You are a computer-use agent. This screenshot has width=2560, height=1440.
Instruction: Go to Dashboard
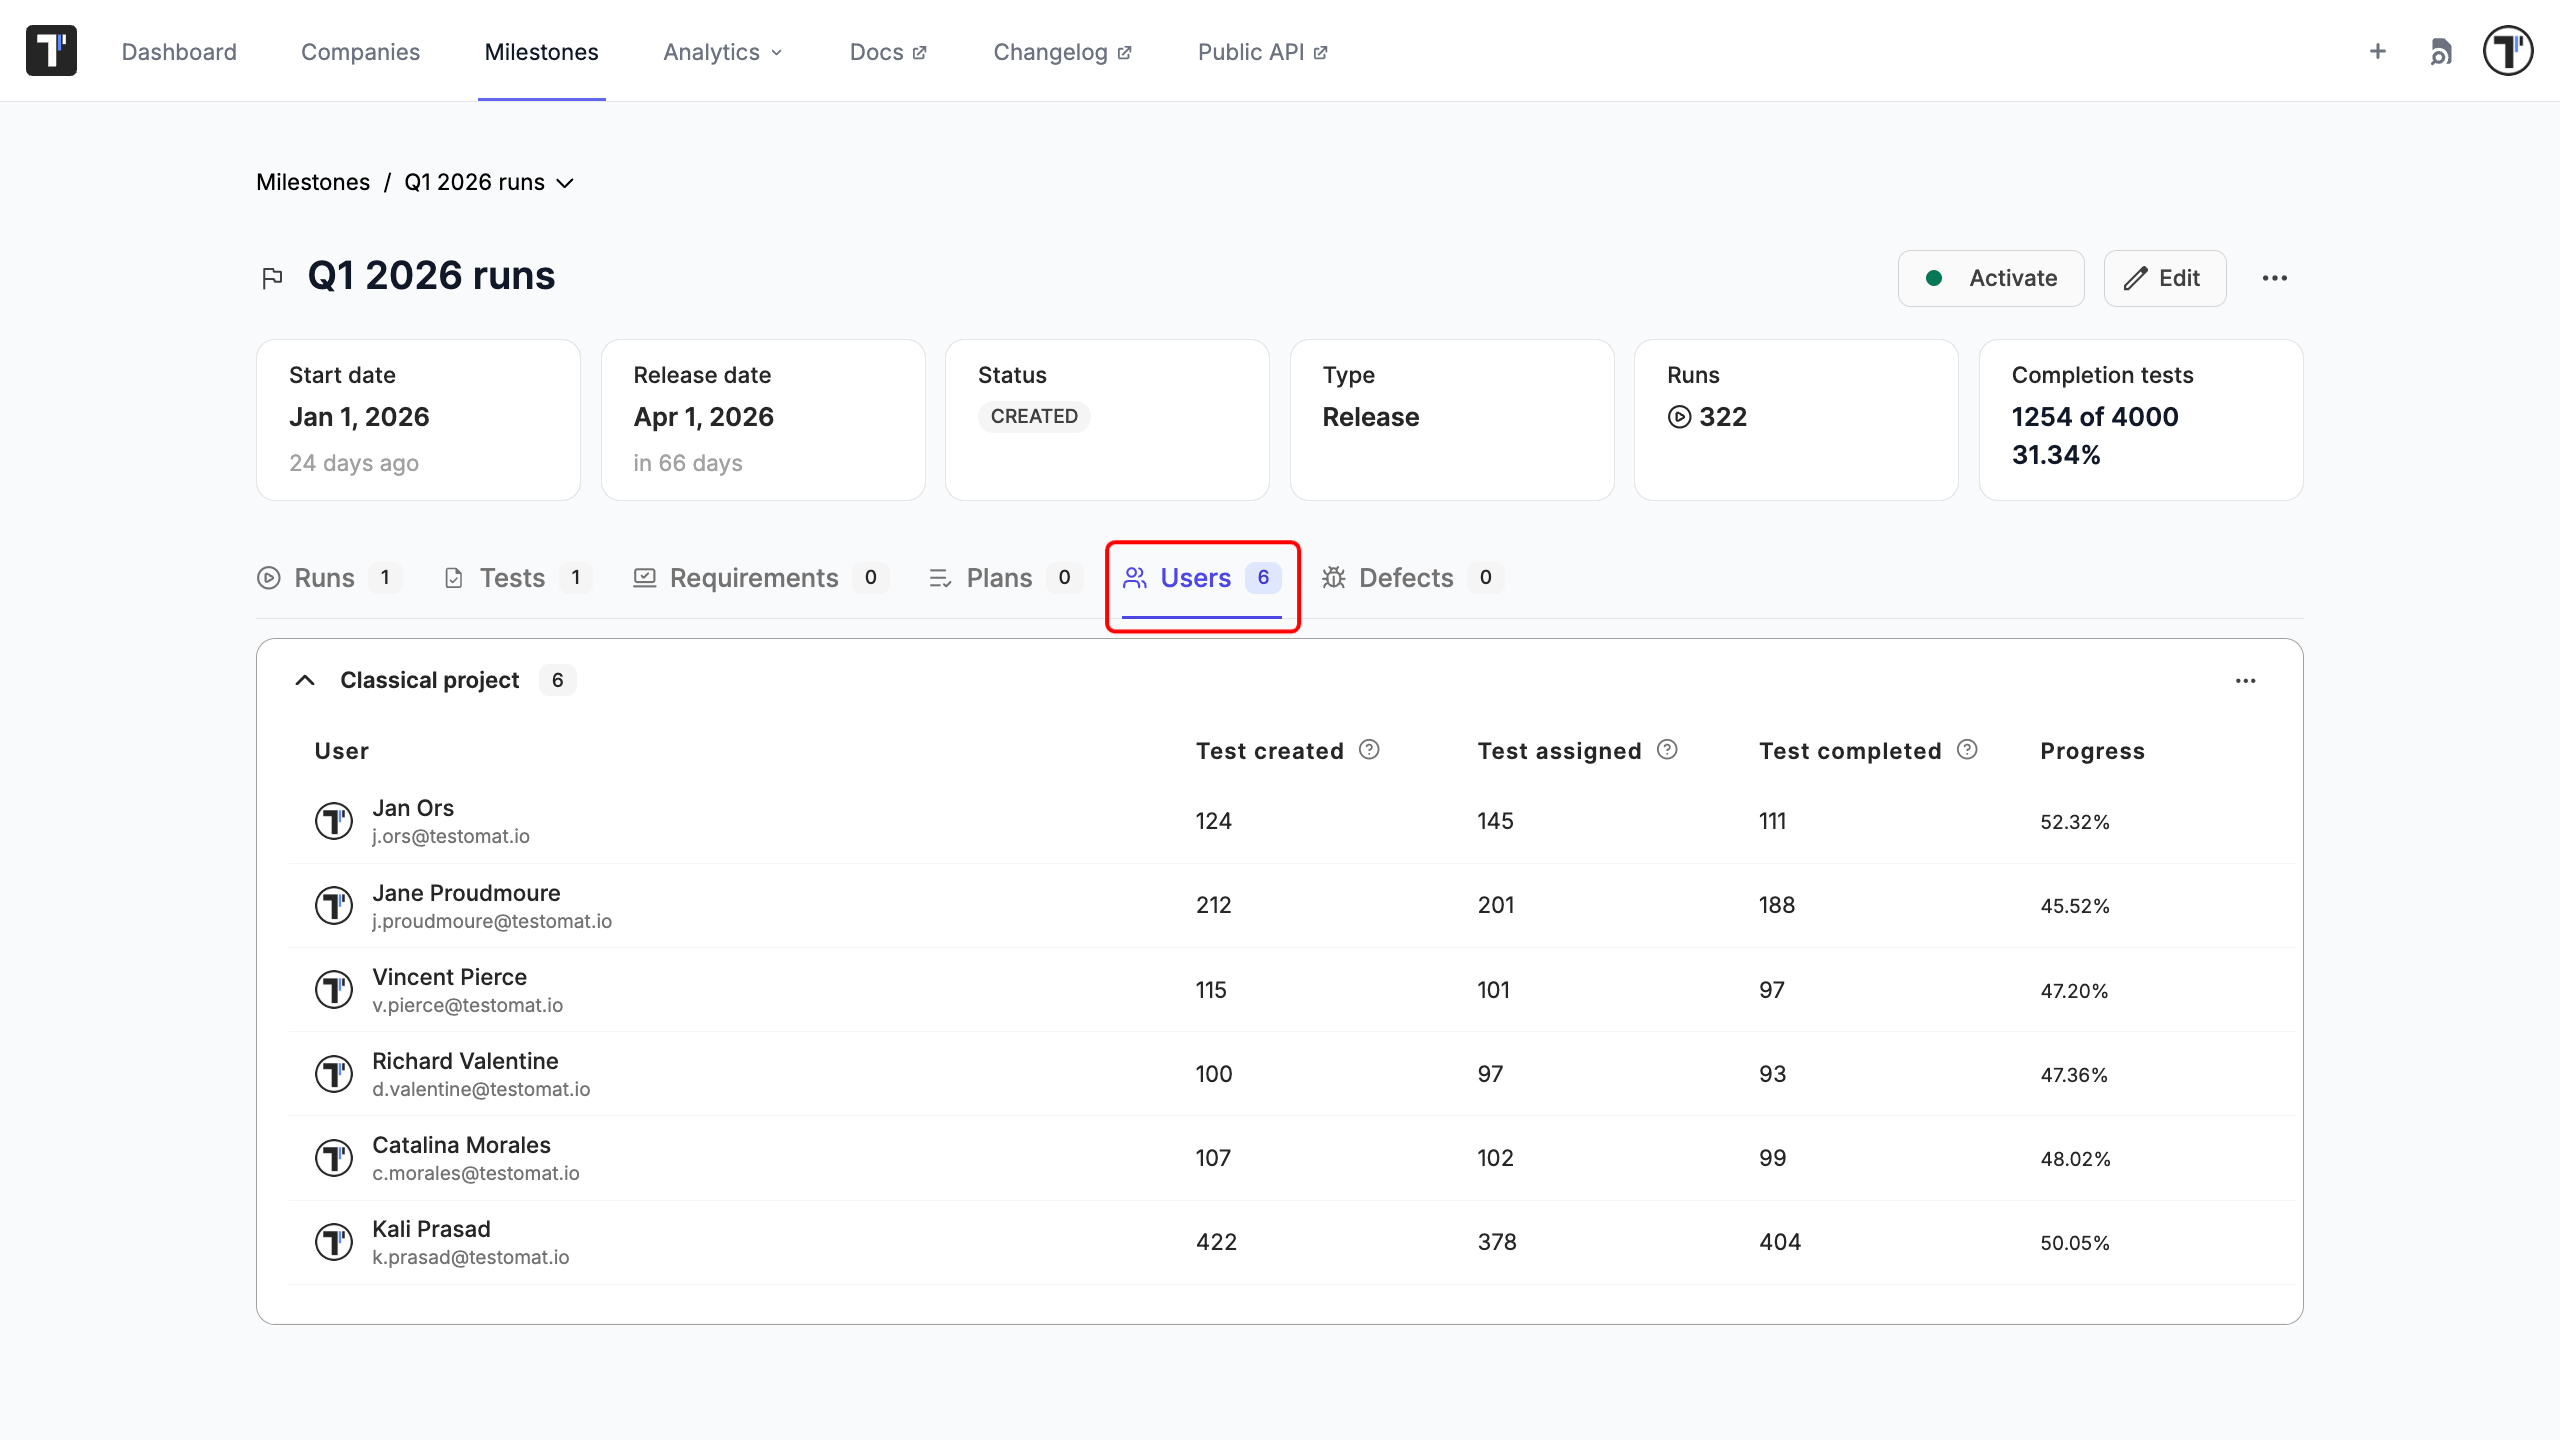coord(179,52)
